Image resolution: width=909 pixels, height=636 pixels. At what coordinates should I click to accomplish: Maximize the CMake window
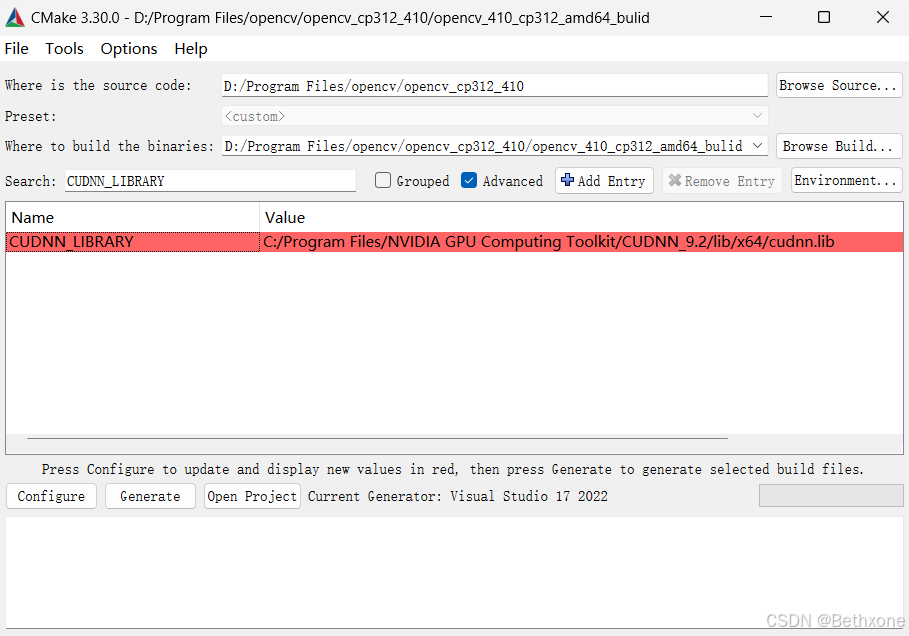pyautogui.click(x=824, y=17)
